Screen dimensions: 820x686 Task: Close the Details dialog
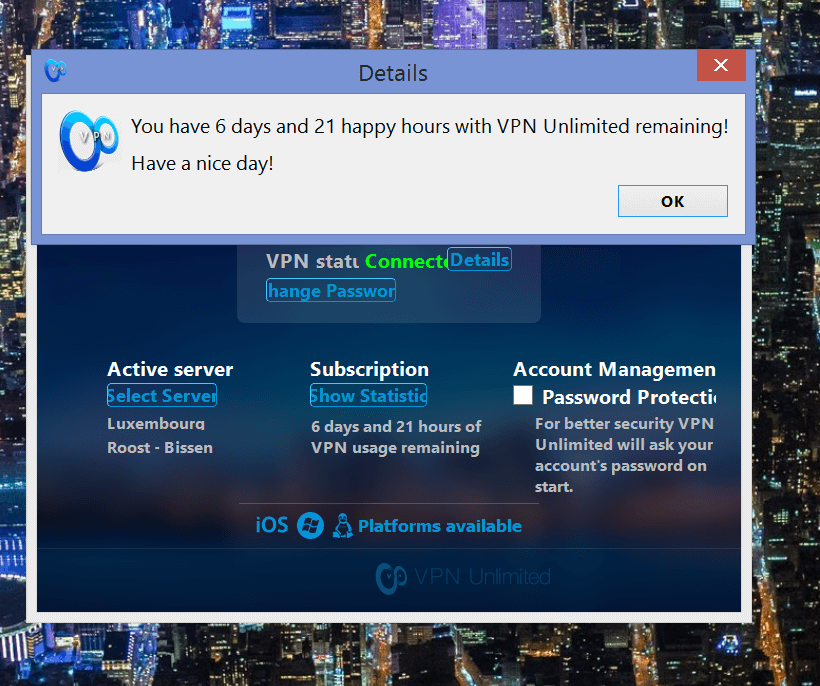coord(721,64)
